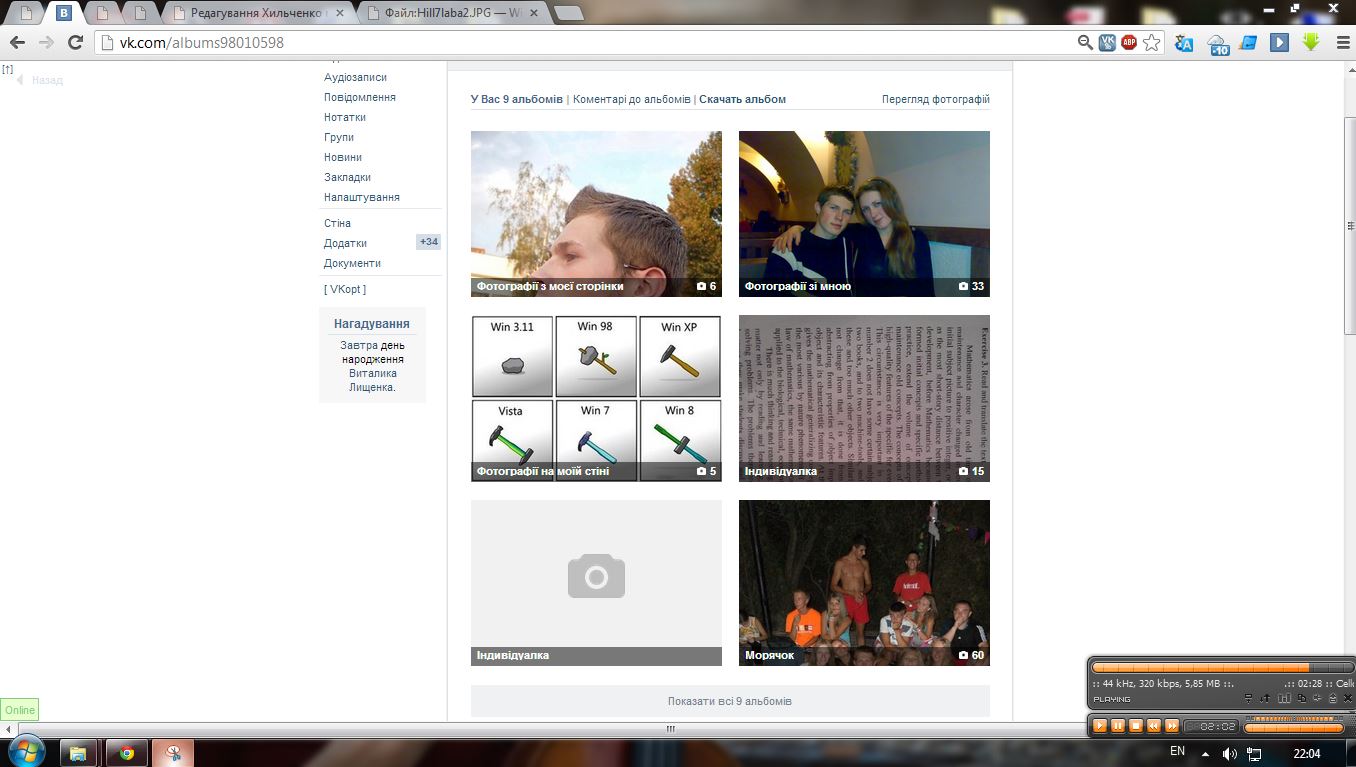
Task: Skip to next track in AIMP
Action: coord(1172,726)
